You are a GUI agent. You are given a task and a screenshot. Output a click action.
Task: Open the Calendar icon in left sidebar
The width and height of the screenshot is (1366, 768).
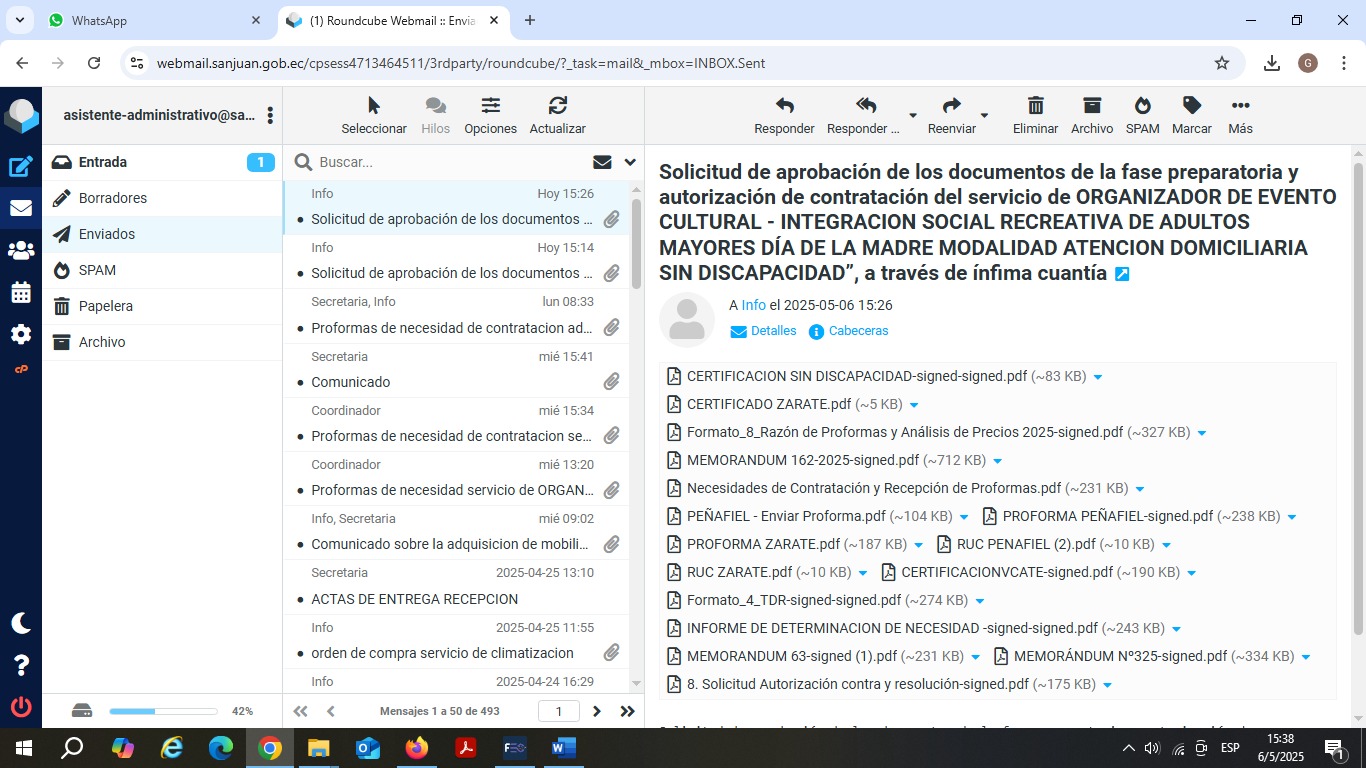pyautogui.click(x=21, y=293)
